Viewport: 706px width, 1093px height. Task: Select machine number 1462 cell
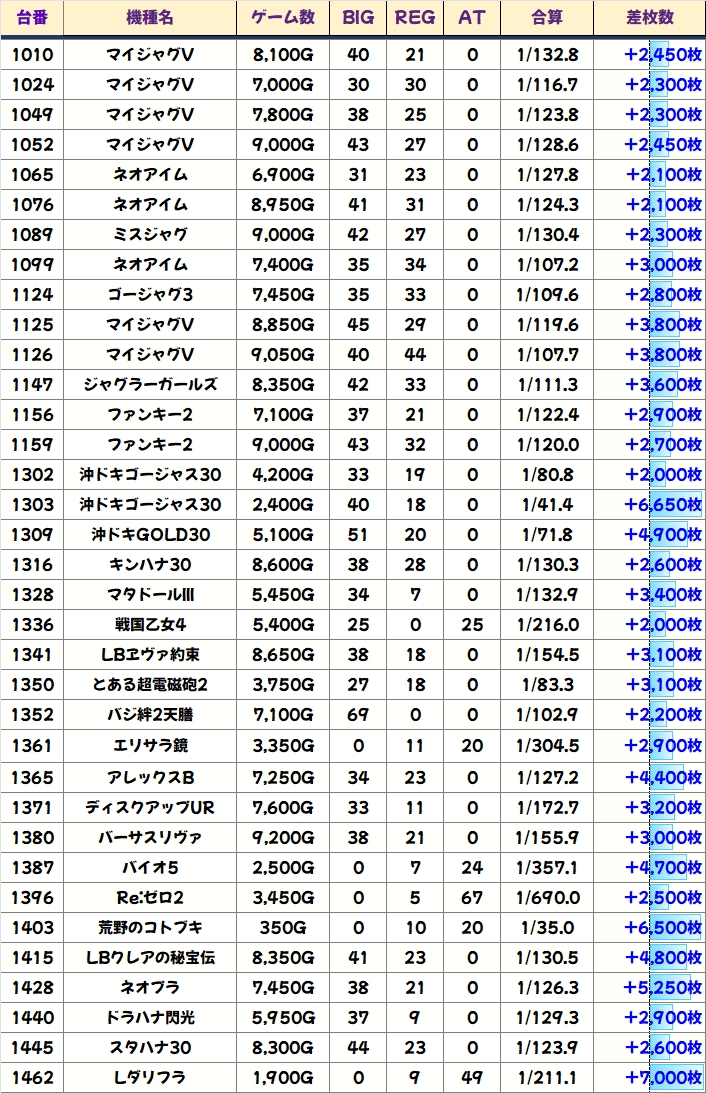pyautogui.click(x=32, y=1078)
